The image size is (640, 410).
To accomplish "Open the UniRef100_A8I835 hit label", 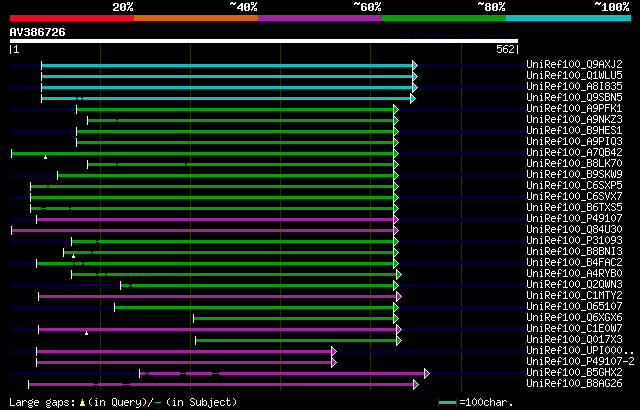I will coord(574,86).
